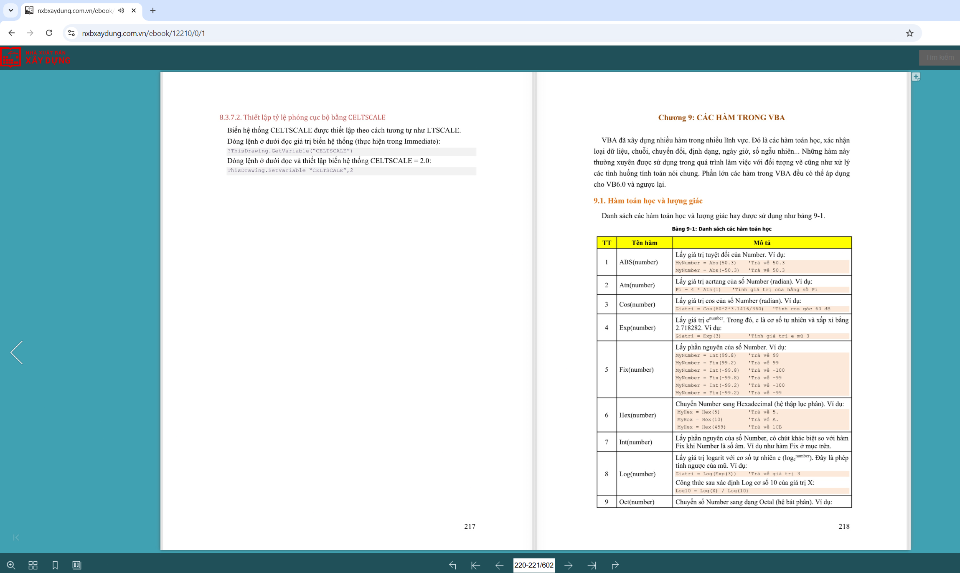Click the zoom magnifier icon in bottom toolbar
The width and height of the screenshot is (960, 573).
click(11, 565)
